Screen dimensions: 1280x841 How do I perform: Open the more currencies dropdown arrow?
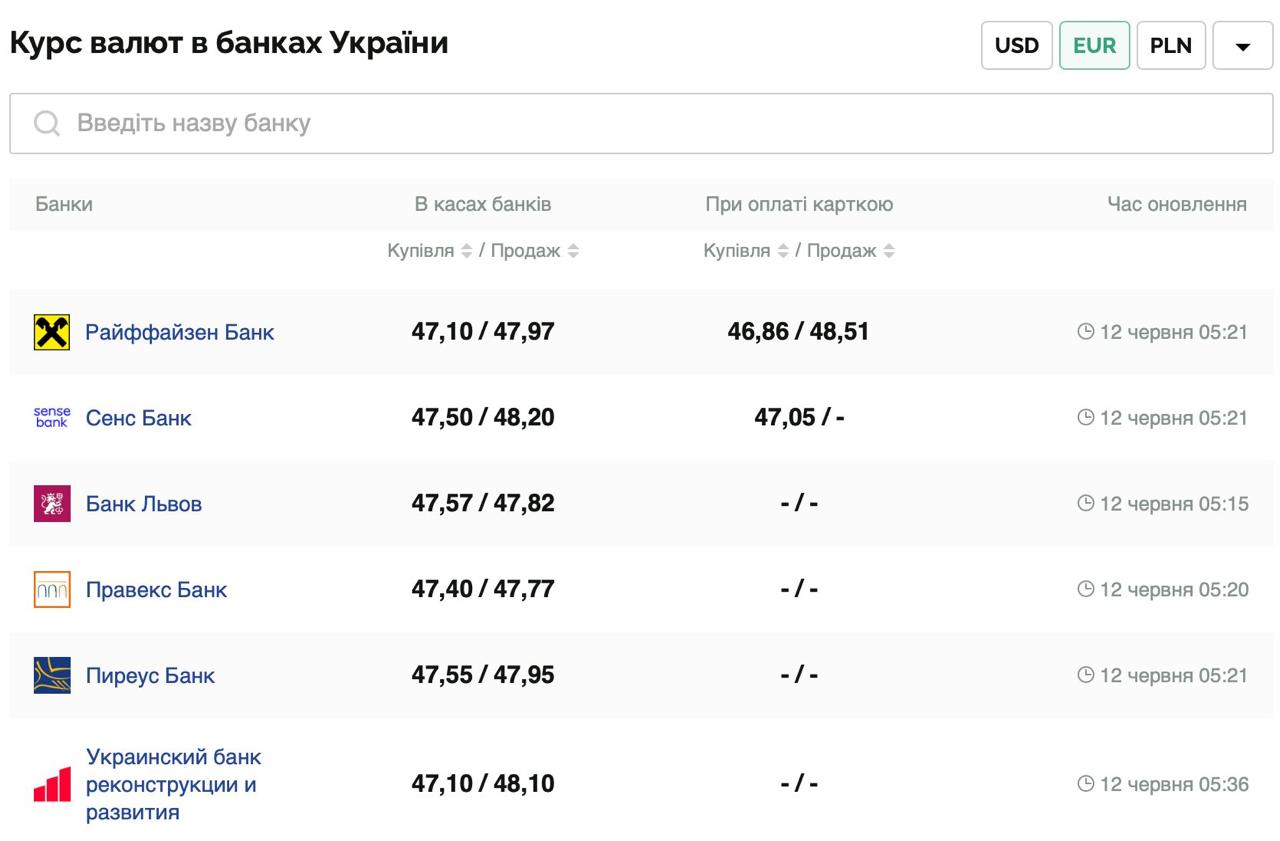[x=1243, y=46]
